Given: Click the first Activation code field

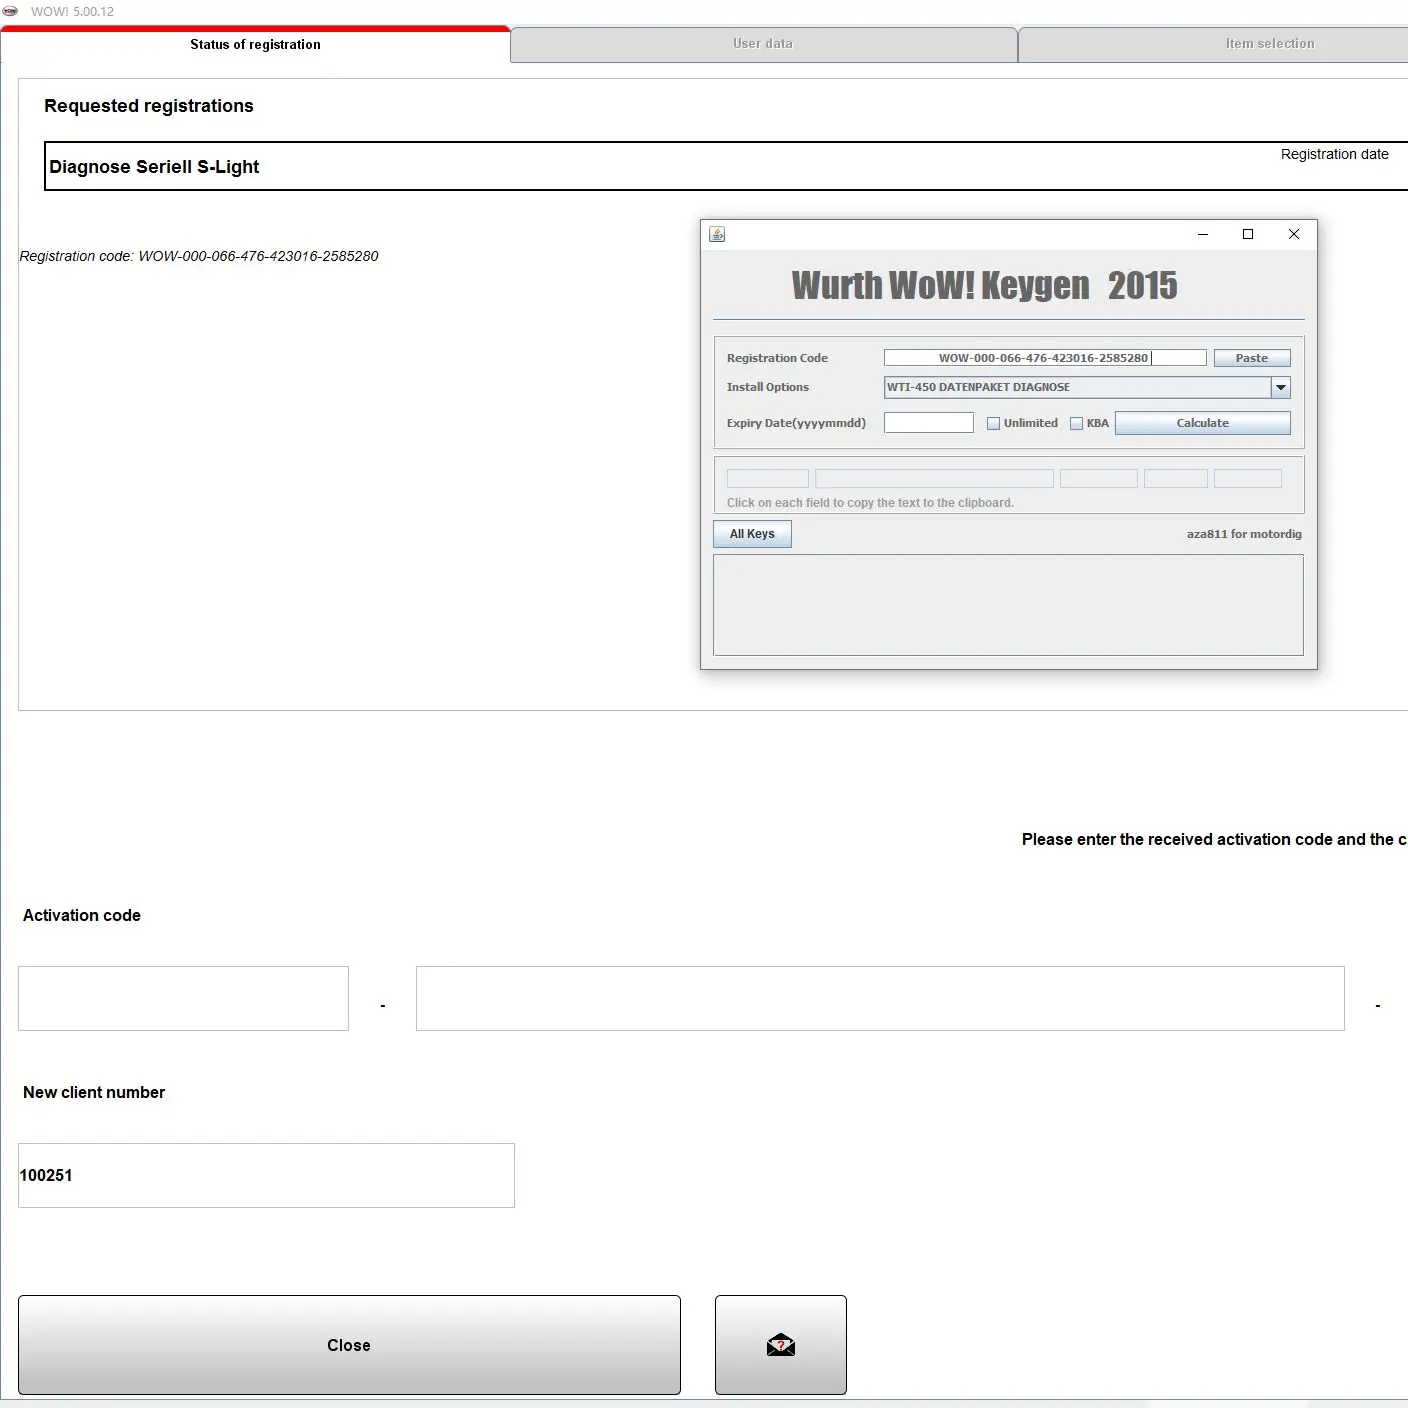Looking at the screenshot, I should pos(183,998).
